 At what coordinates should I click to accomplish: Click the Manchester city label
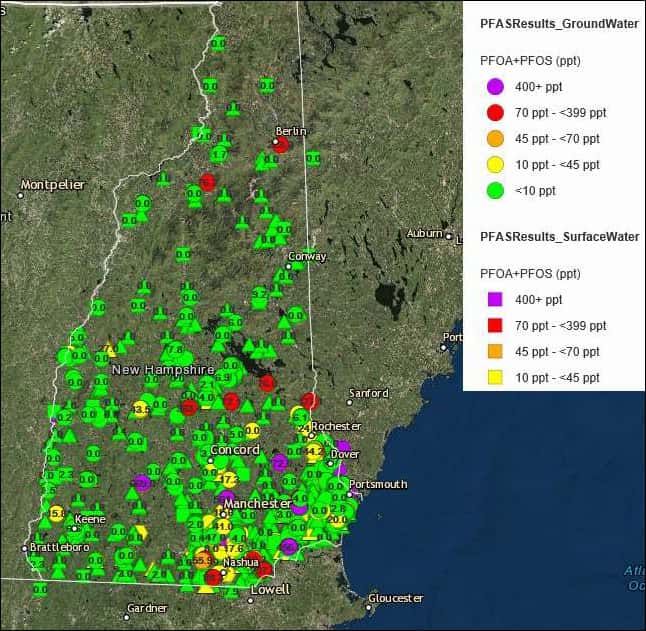coord(257,503)
